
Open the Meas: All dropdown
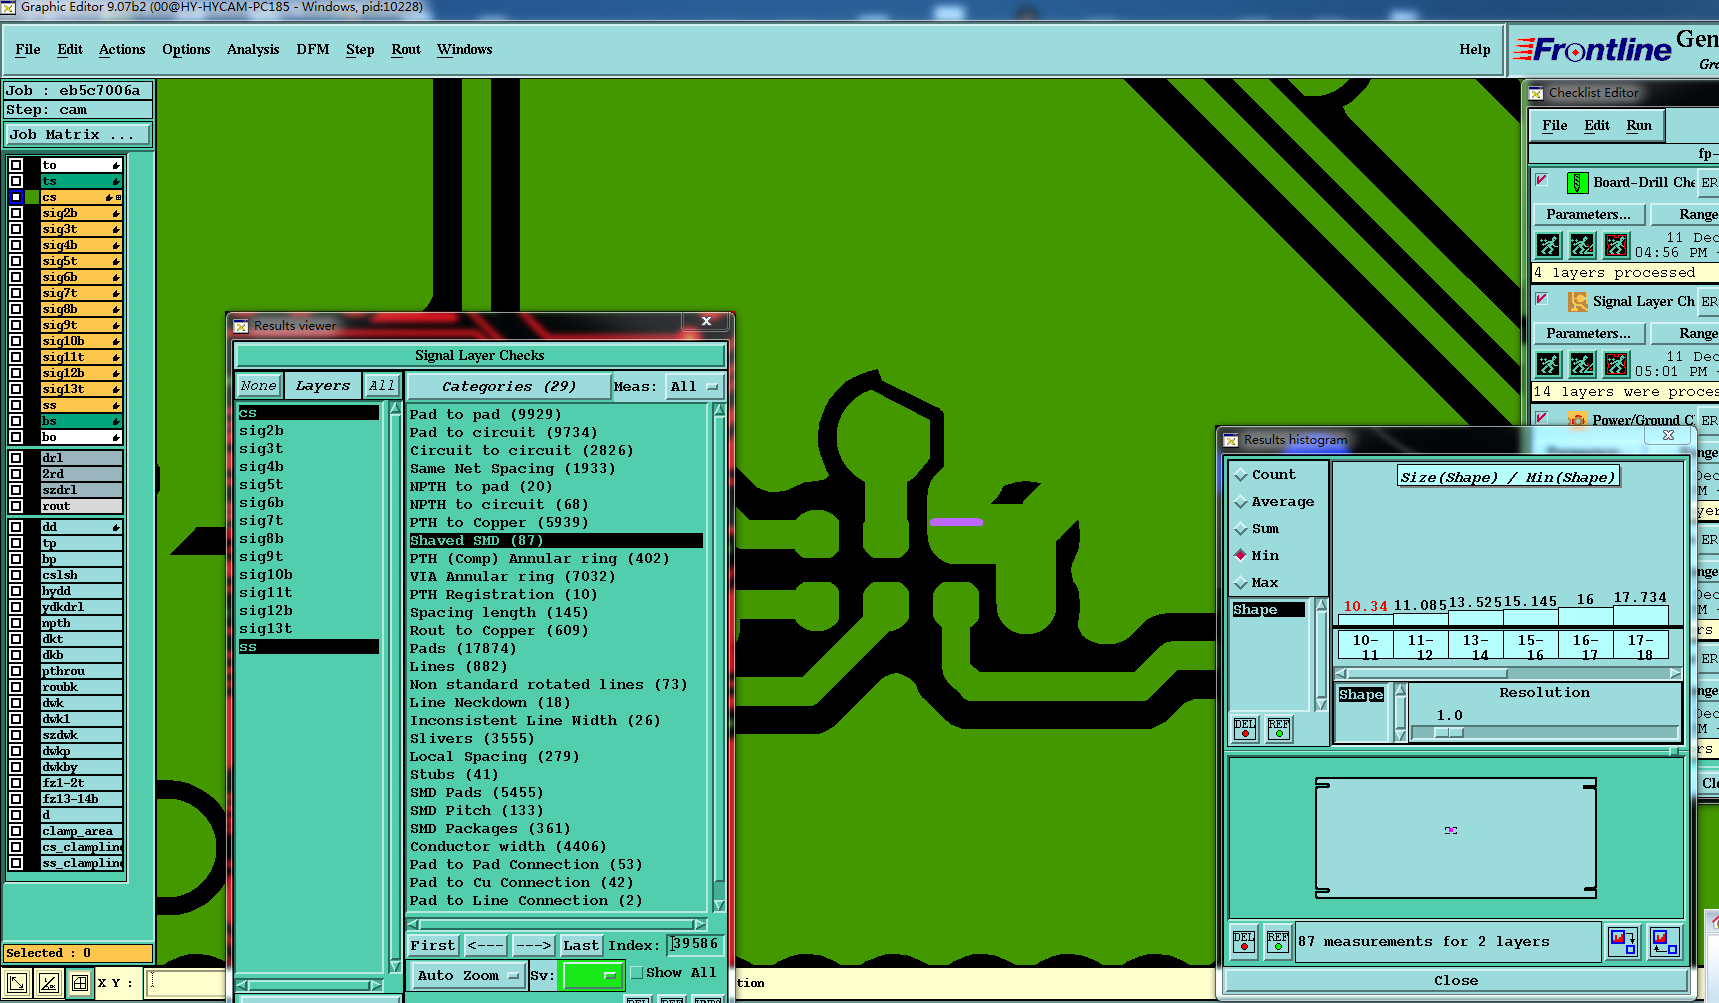point(695,387)
